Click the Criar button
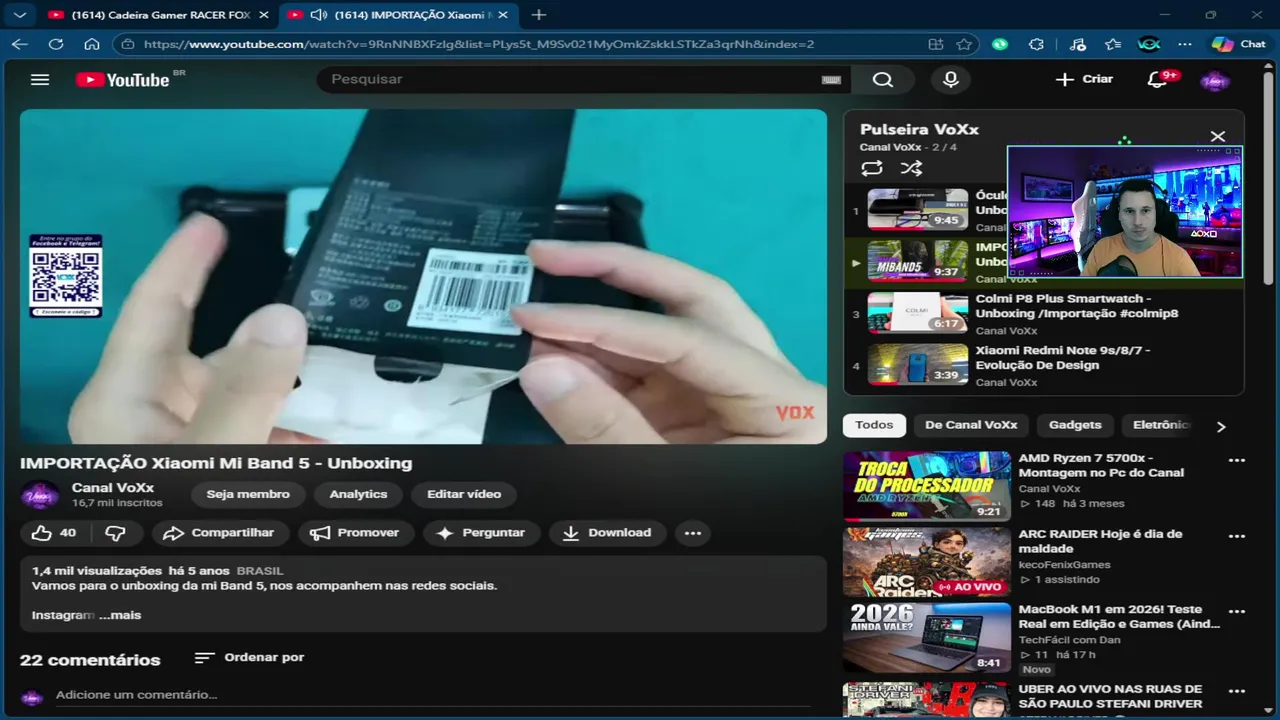The width and height of the screenshot is (1280, 720). [1085, 79]
